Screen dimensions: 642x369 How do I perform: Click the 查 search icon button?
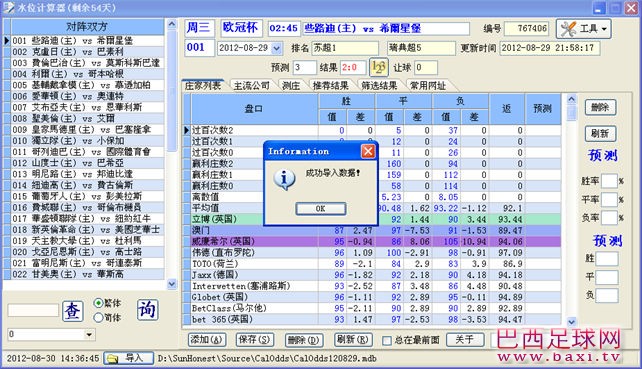click(73, 311)
